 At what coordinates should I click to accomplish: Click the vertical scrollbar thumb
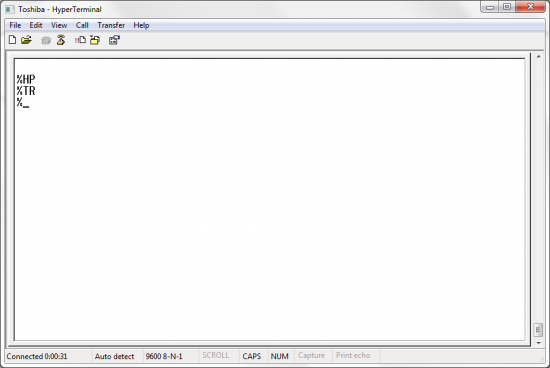[538, 330]
